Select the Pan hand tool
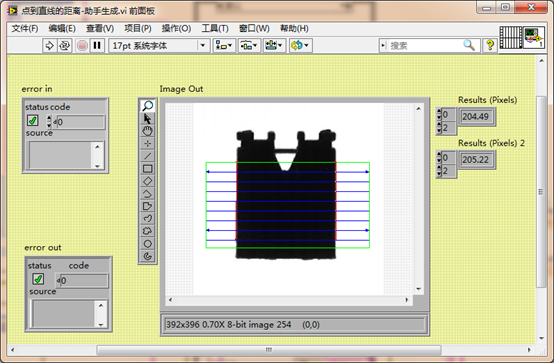Screen dimensions: 554x363 click(148, 131)
